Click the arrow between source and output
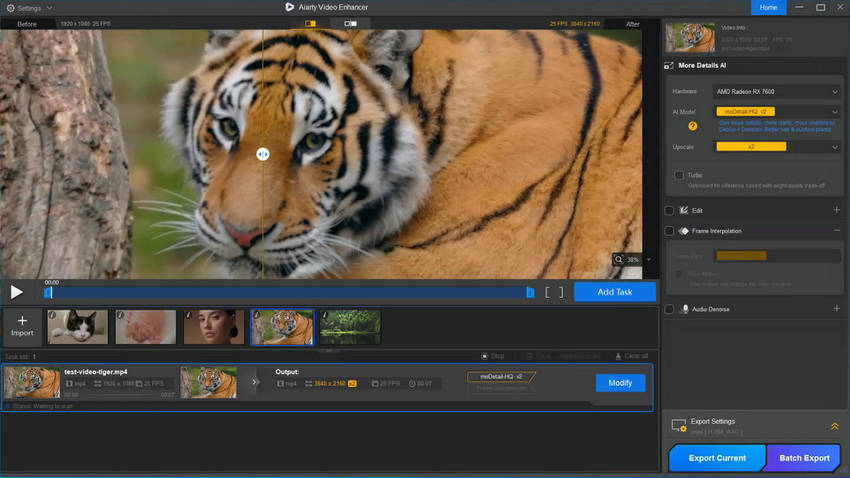This screenshot has height=478, width=850. point(255,382)
